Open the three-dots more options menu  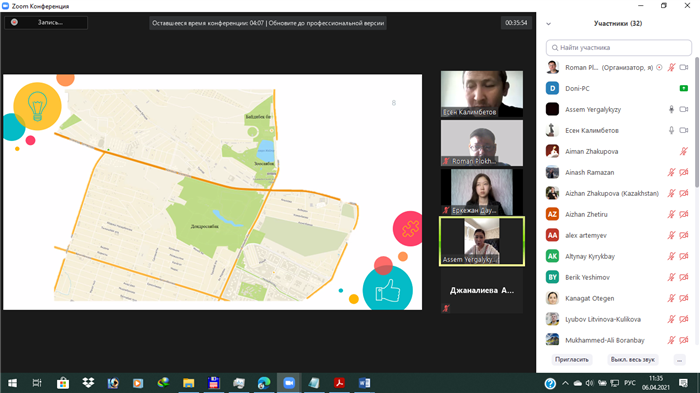tap(679, 360)
